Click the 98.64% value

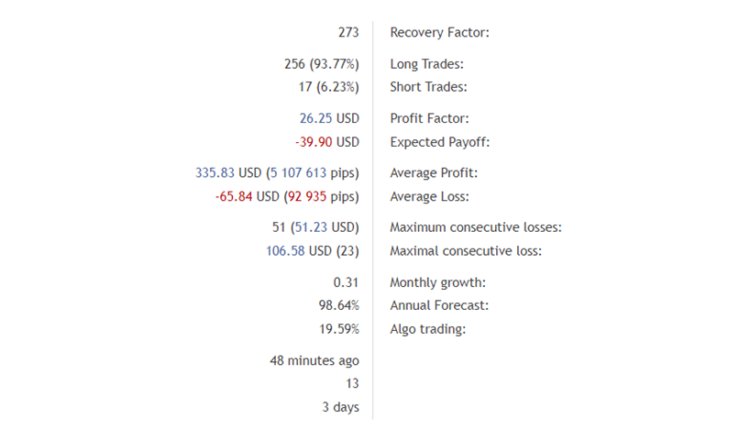point(338,305)
